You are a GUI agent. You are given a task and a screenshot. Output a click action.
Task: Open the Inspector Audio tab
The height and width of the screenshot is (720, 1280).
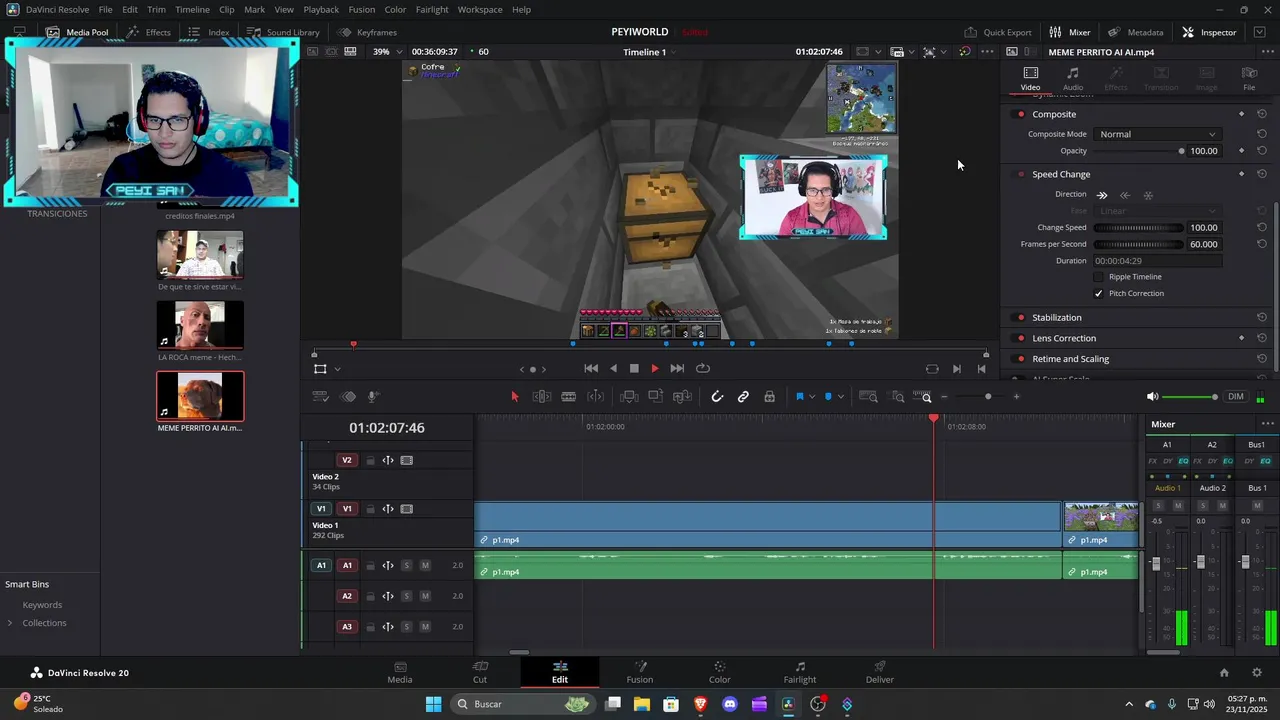coord(1073,78)
